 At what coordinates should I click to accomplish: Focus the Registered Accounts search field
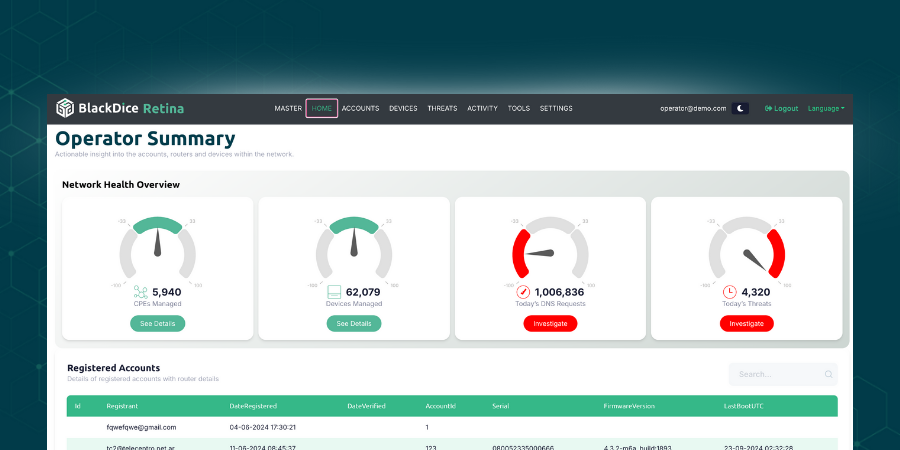point(775,375)
